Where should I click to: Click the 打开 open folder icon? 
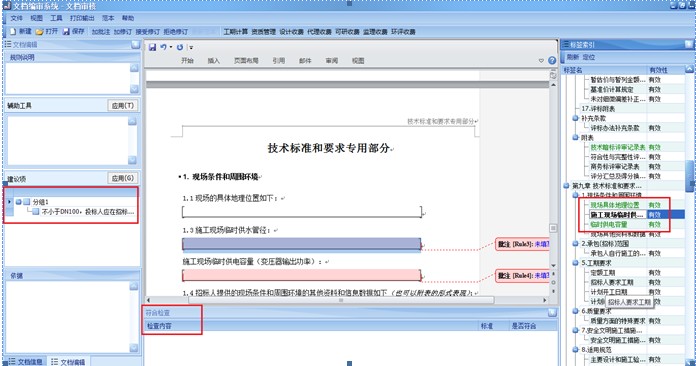[x=40, y=31]
